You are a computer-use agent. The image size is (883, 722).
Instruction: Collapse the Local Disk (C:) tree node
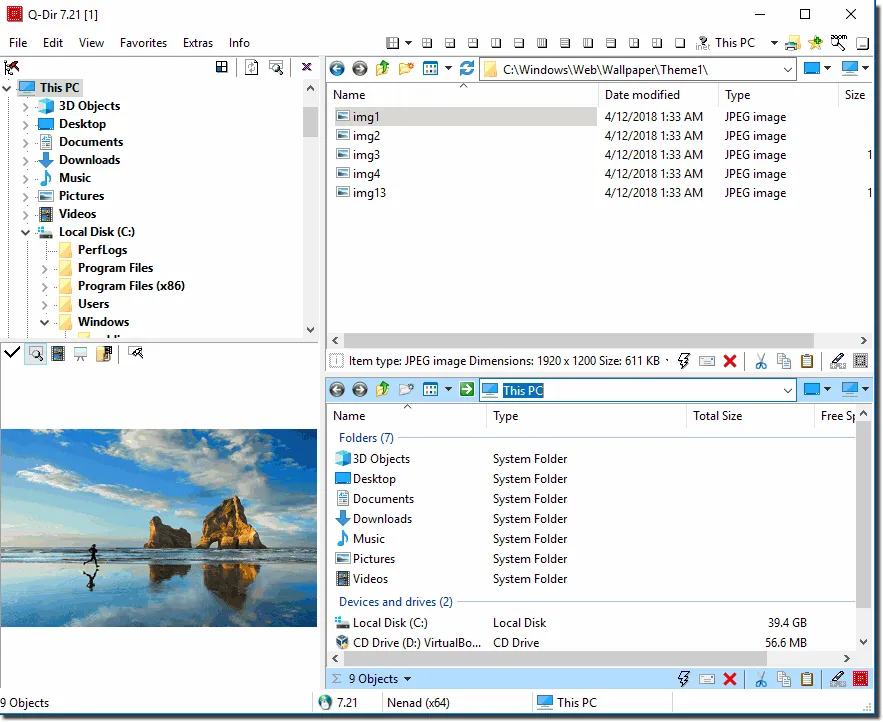point(26,232)
